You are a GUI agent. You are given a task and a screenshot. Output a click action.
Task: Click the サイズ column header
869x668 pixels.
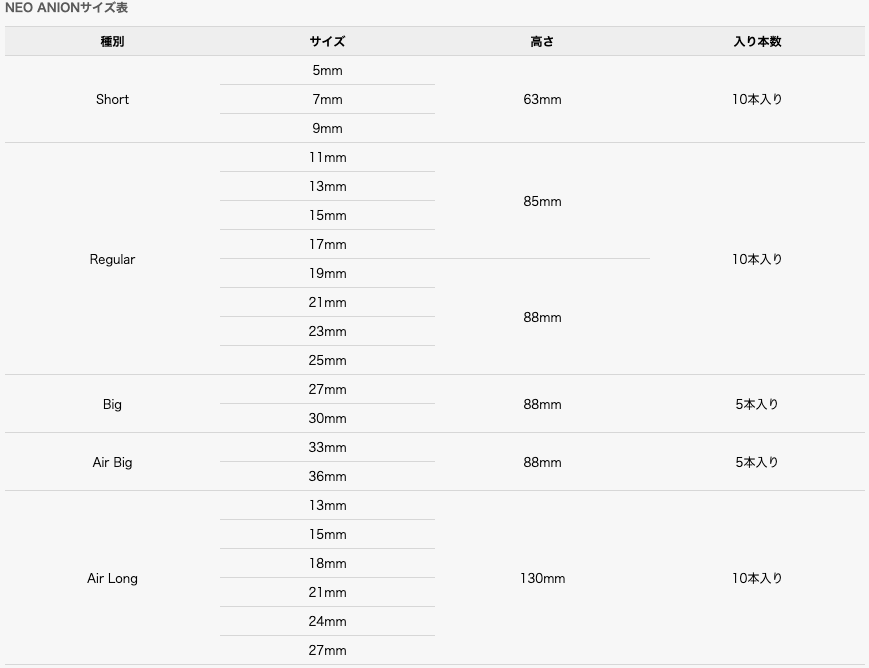coord(327,42)
